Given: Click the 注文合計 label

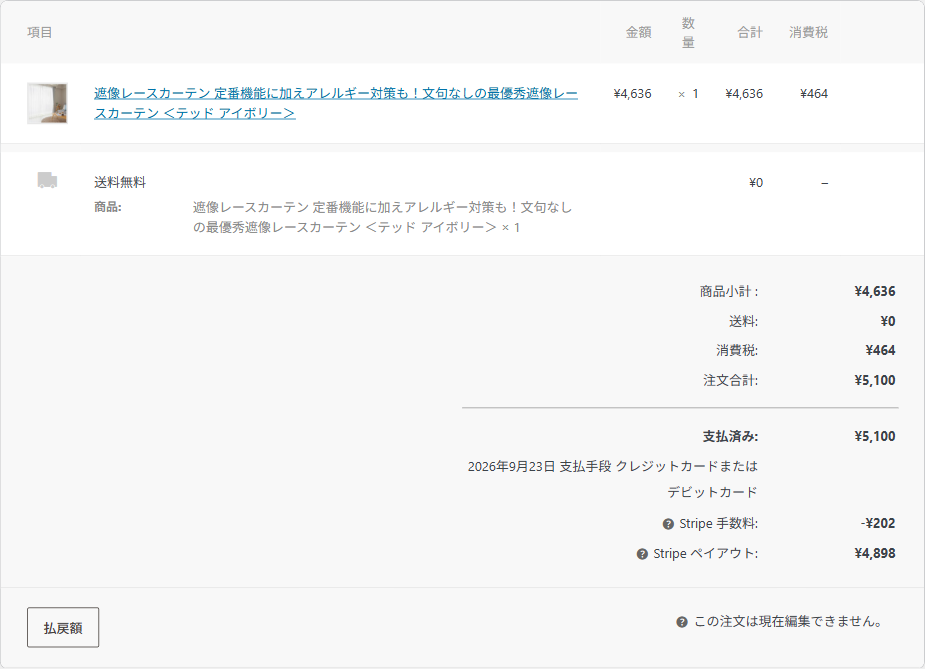Looking at the screenshot, I should pos(730,381).
